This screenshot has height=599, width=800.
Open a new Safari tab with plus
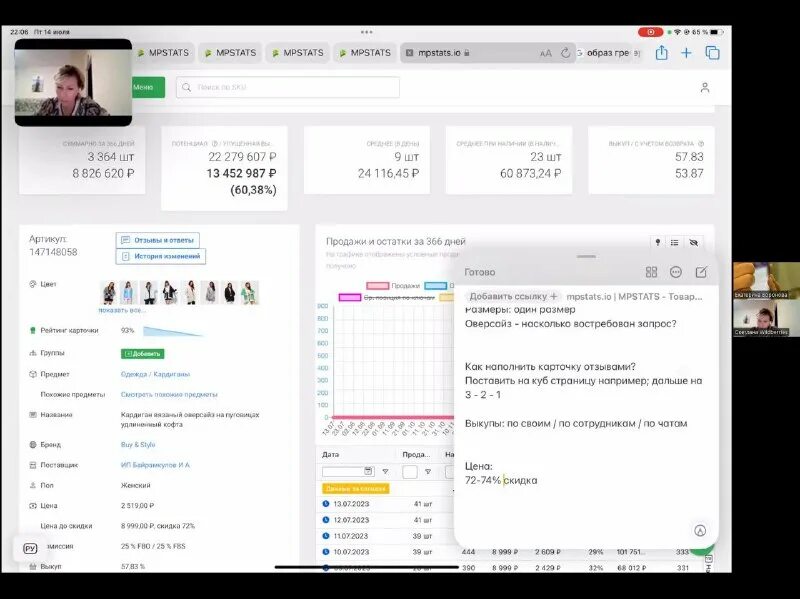pos(686,53)
